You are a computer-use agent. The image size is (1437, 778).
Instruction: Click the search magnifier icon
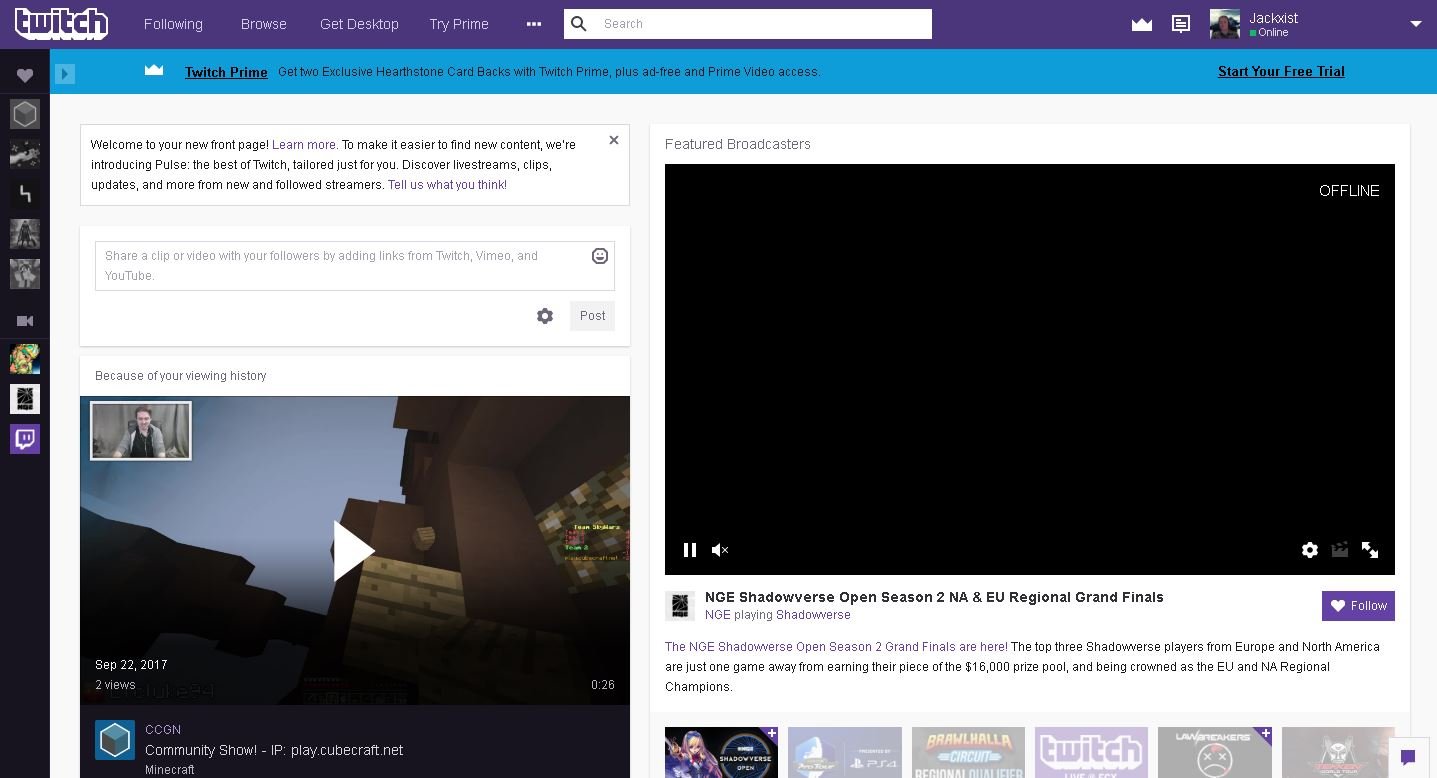pyautogui.click(x=579, y=24)
